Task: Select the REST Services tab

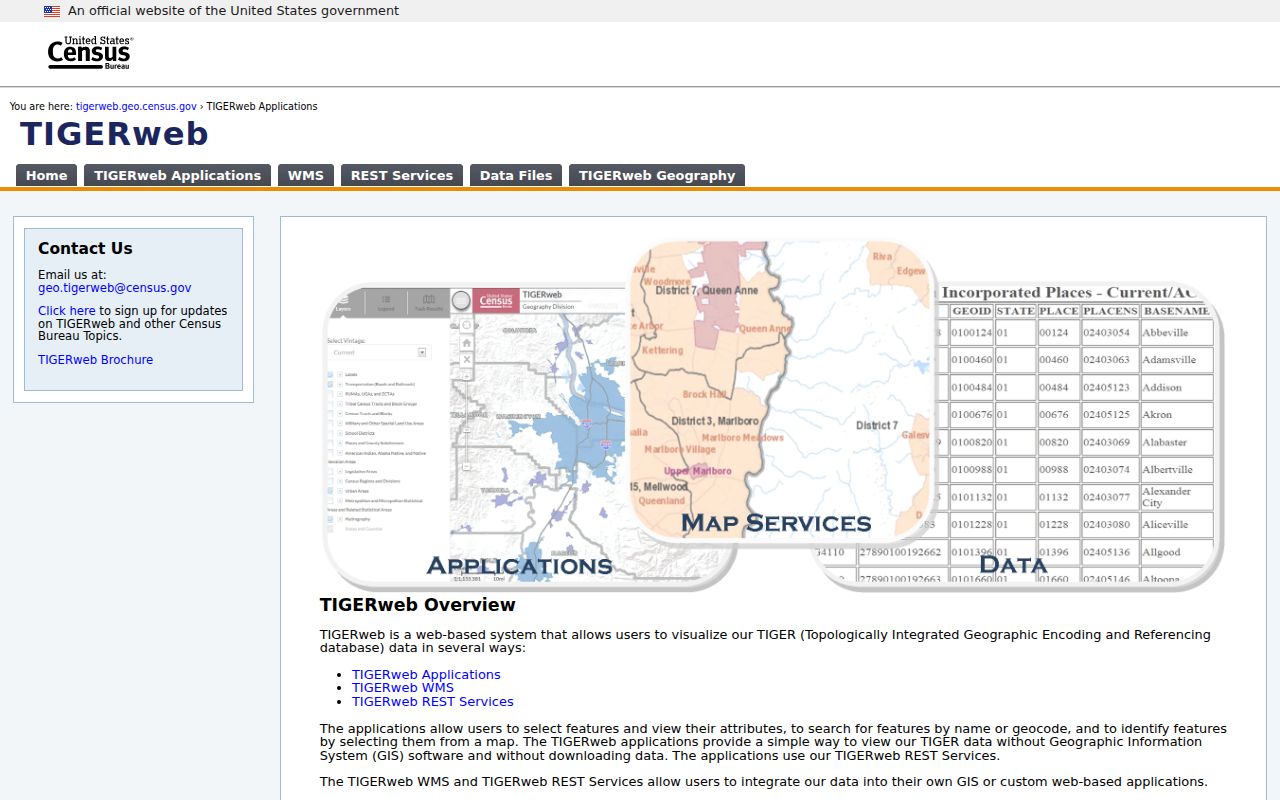Action: click(x=402, y=175)
